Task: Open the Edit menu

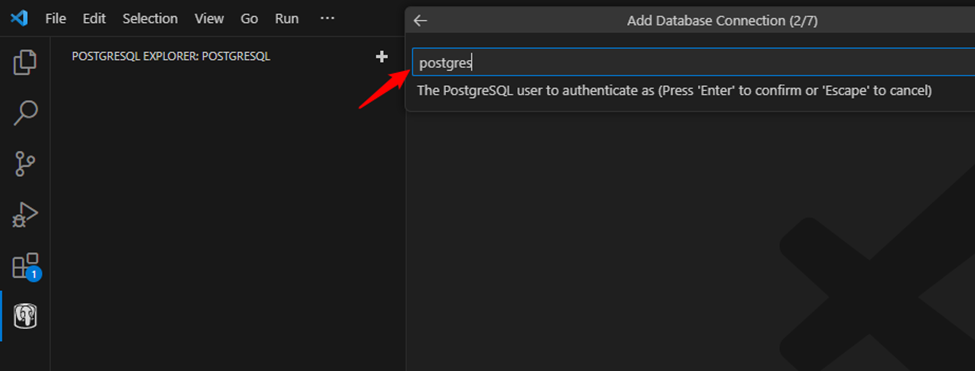Action: point(94,19)
